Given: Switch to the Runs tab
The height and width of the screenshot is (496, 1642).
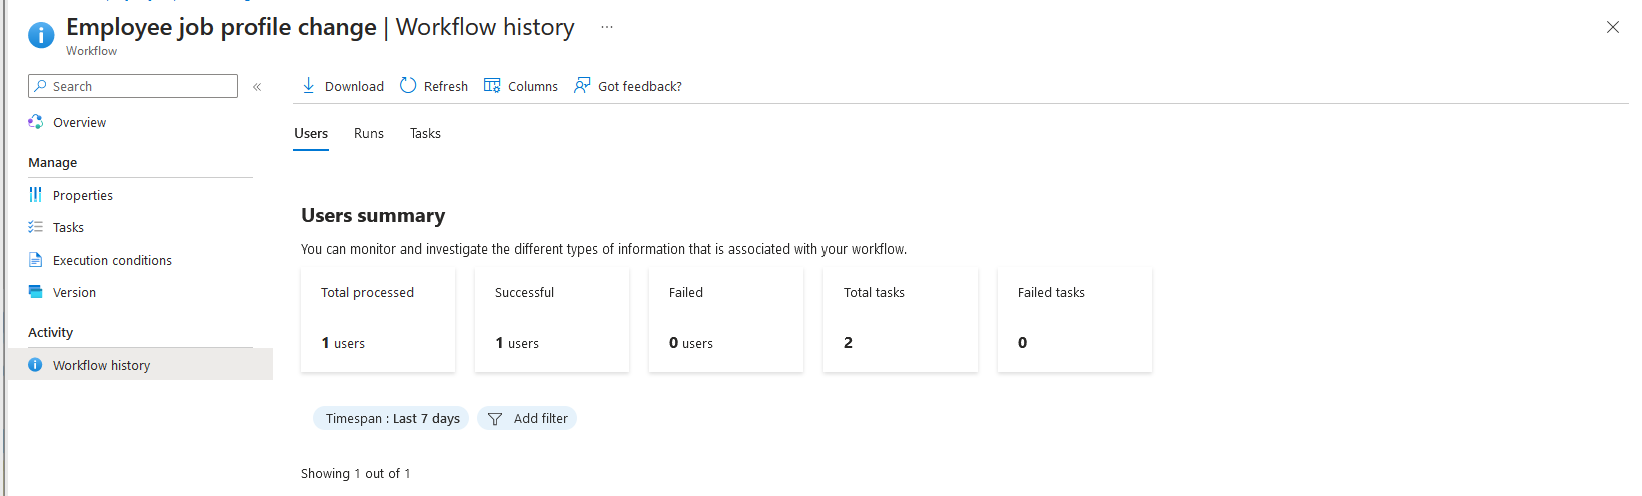Looking at the screenshot, I should click(369, 133).
